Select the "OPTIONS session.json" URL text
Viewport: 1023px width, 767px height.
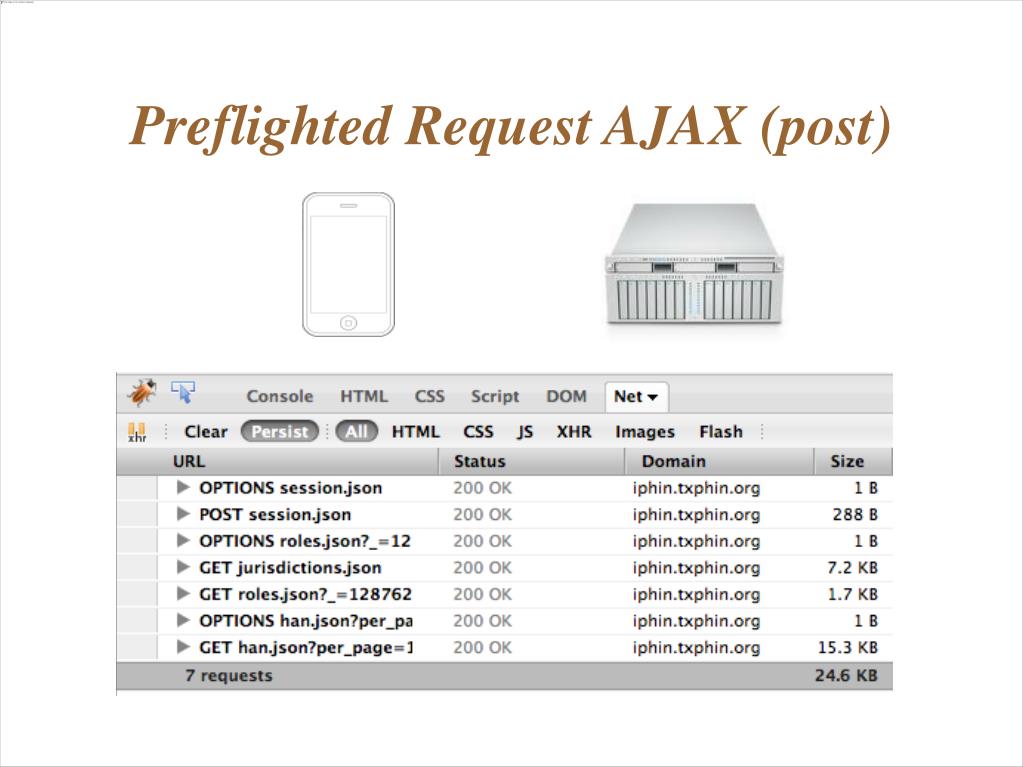click(290, 488)
